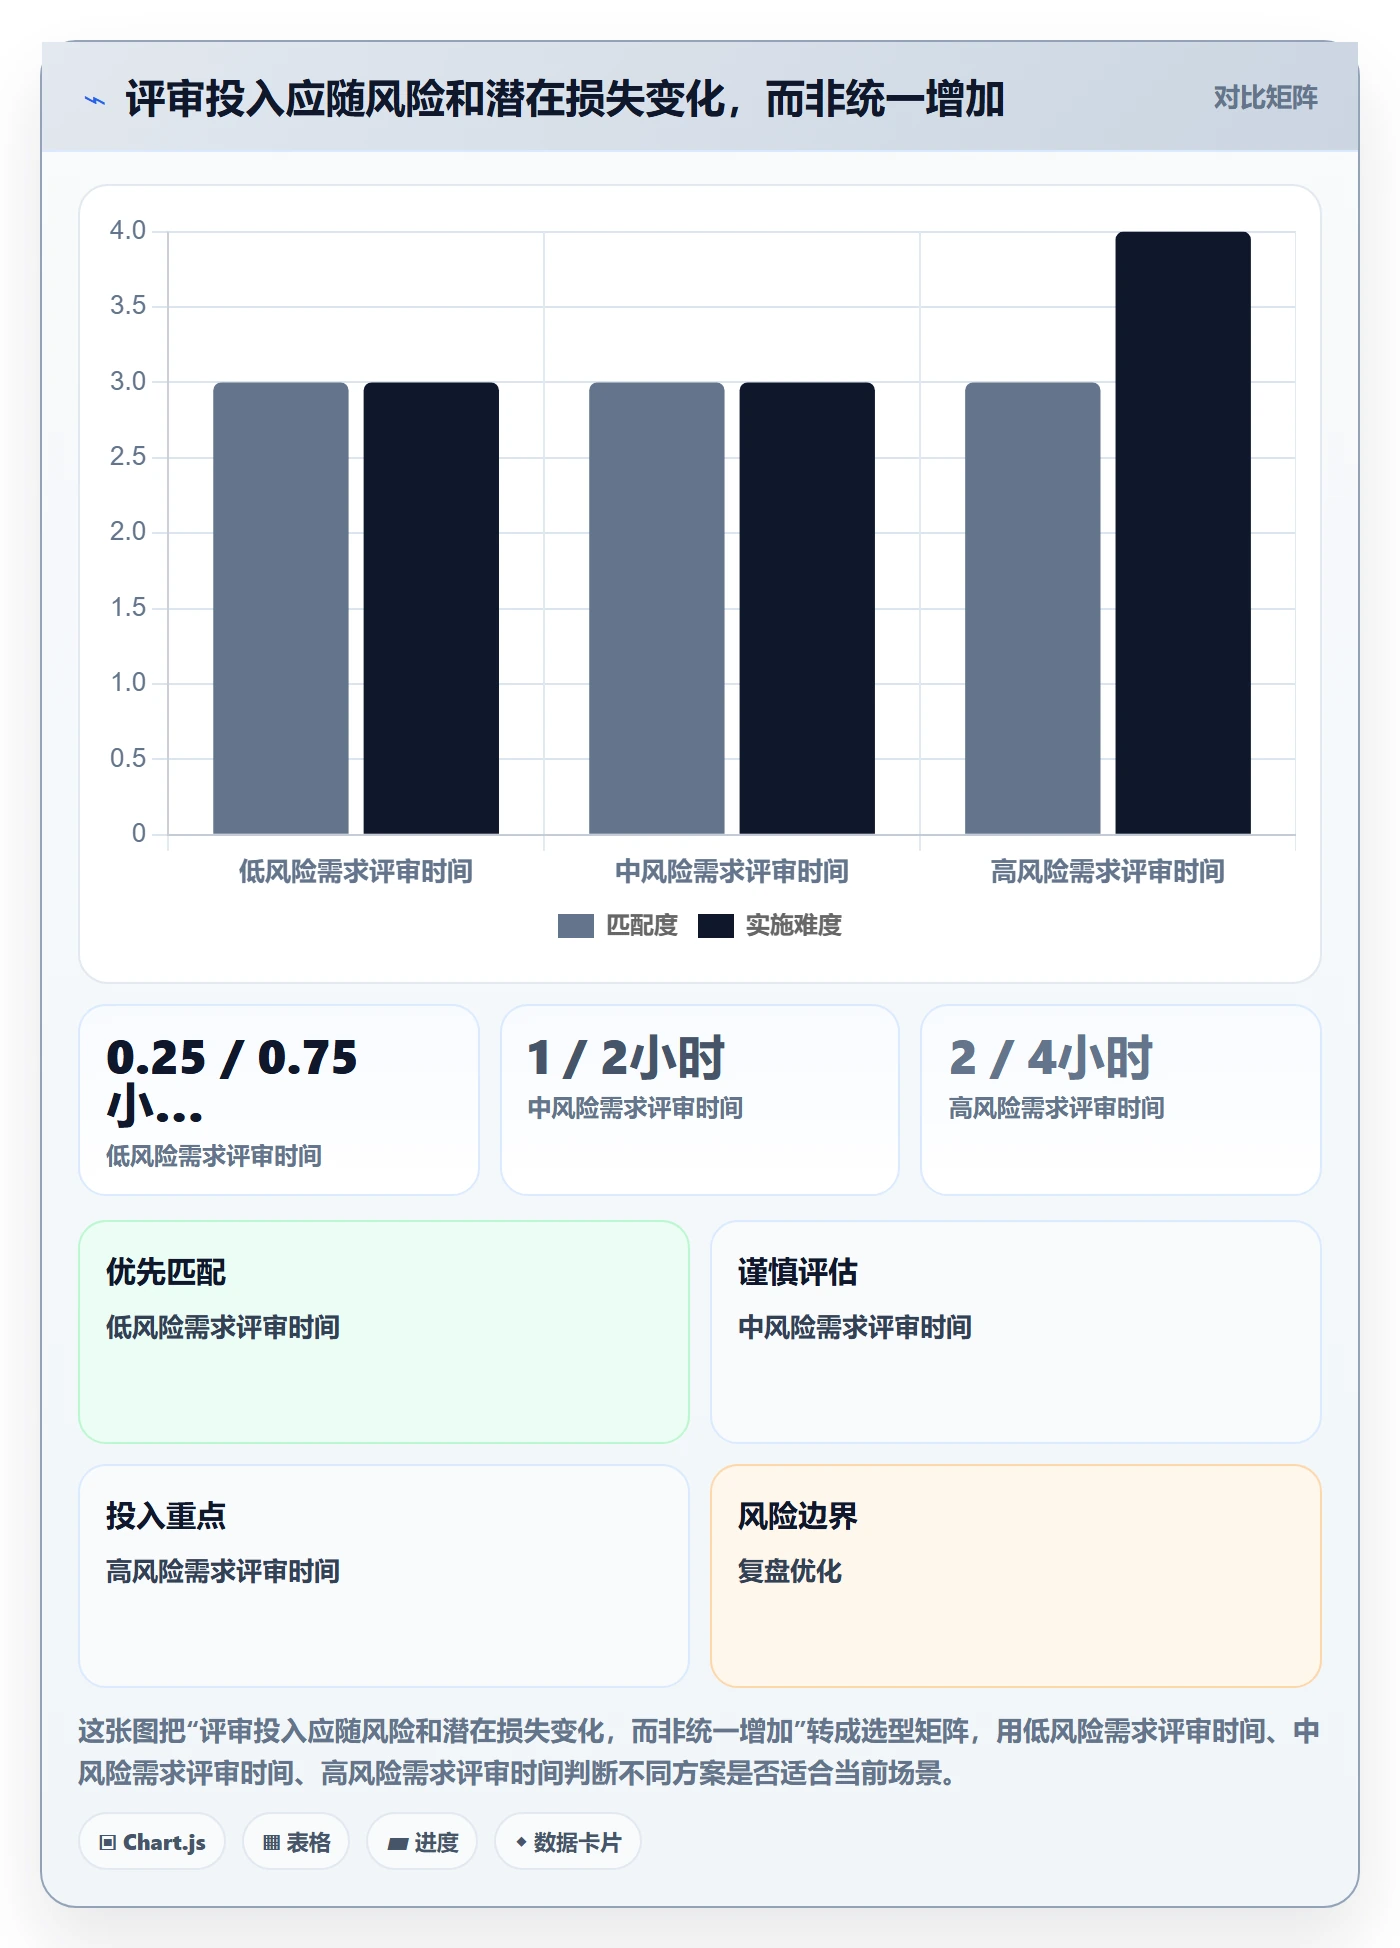Click the y-axis value 2.5
The image size is (1400, 1948).
click(x=128, y=457)
